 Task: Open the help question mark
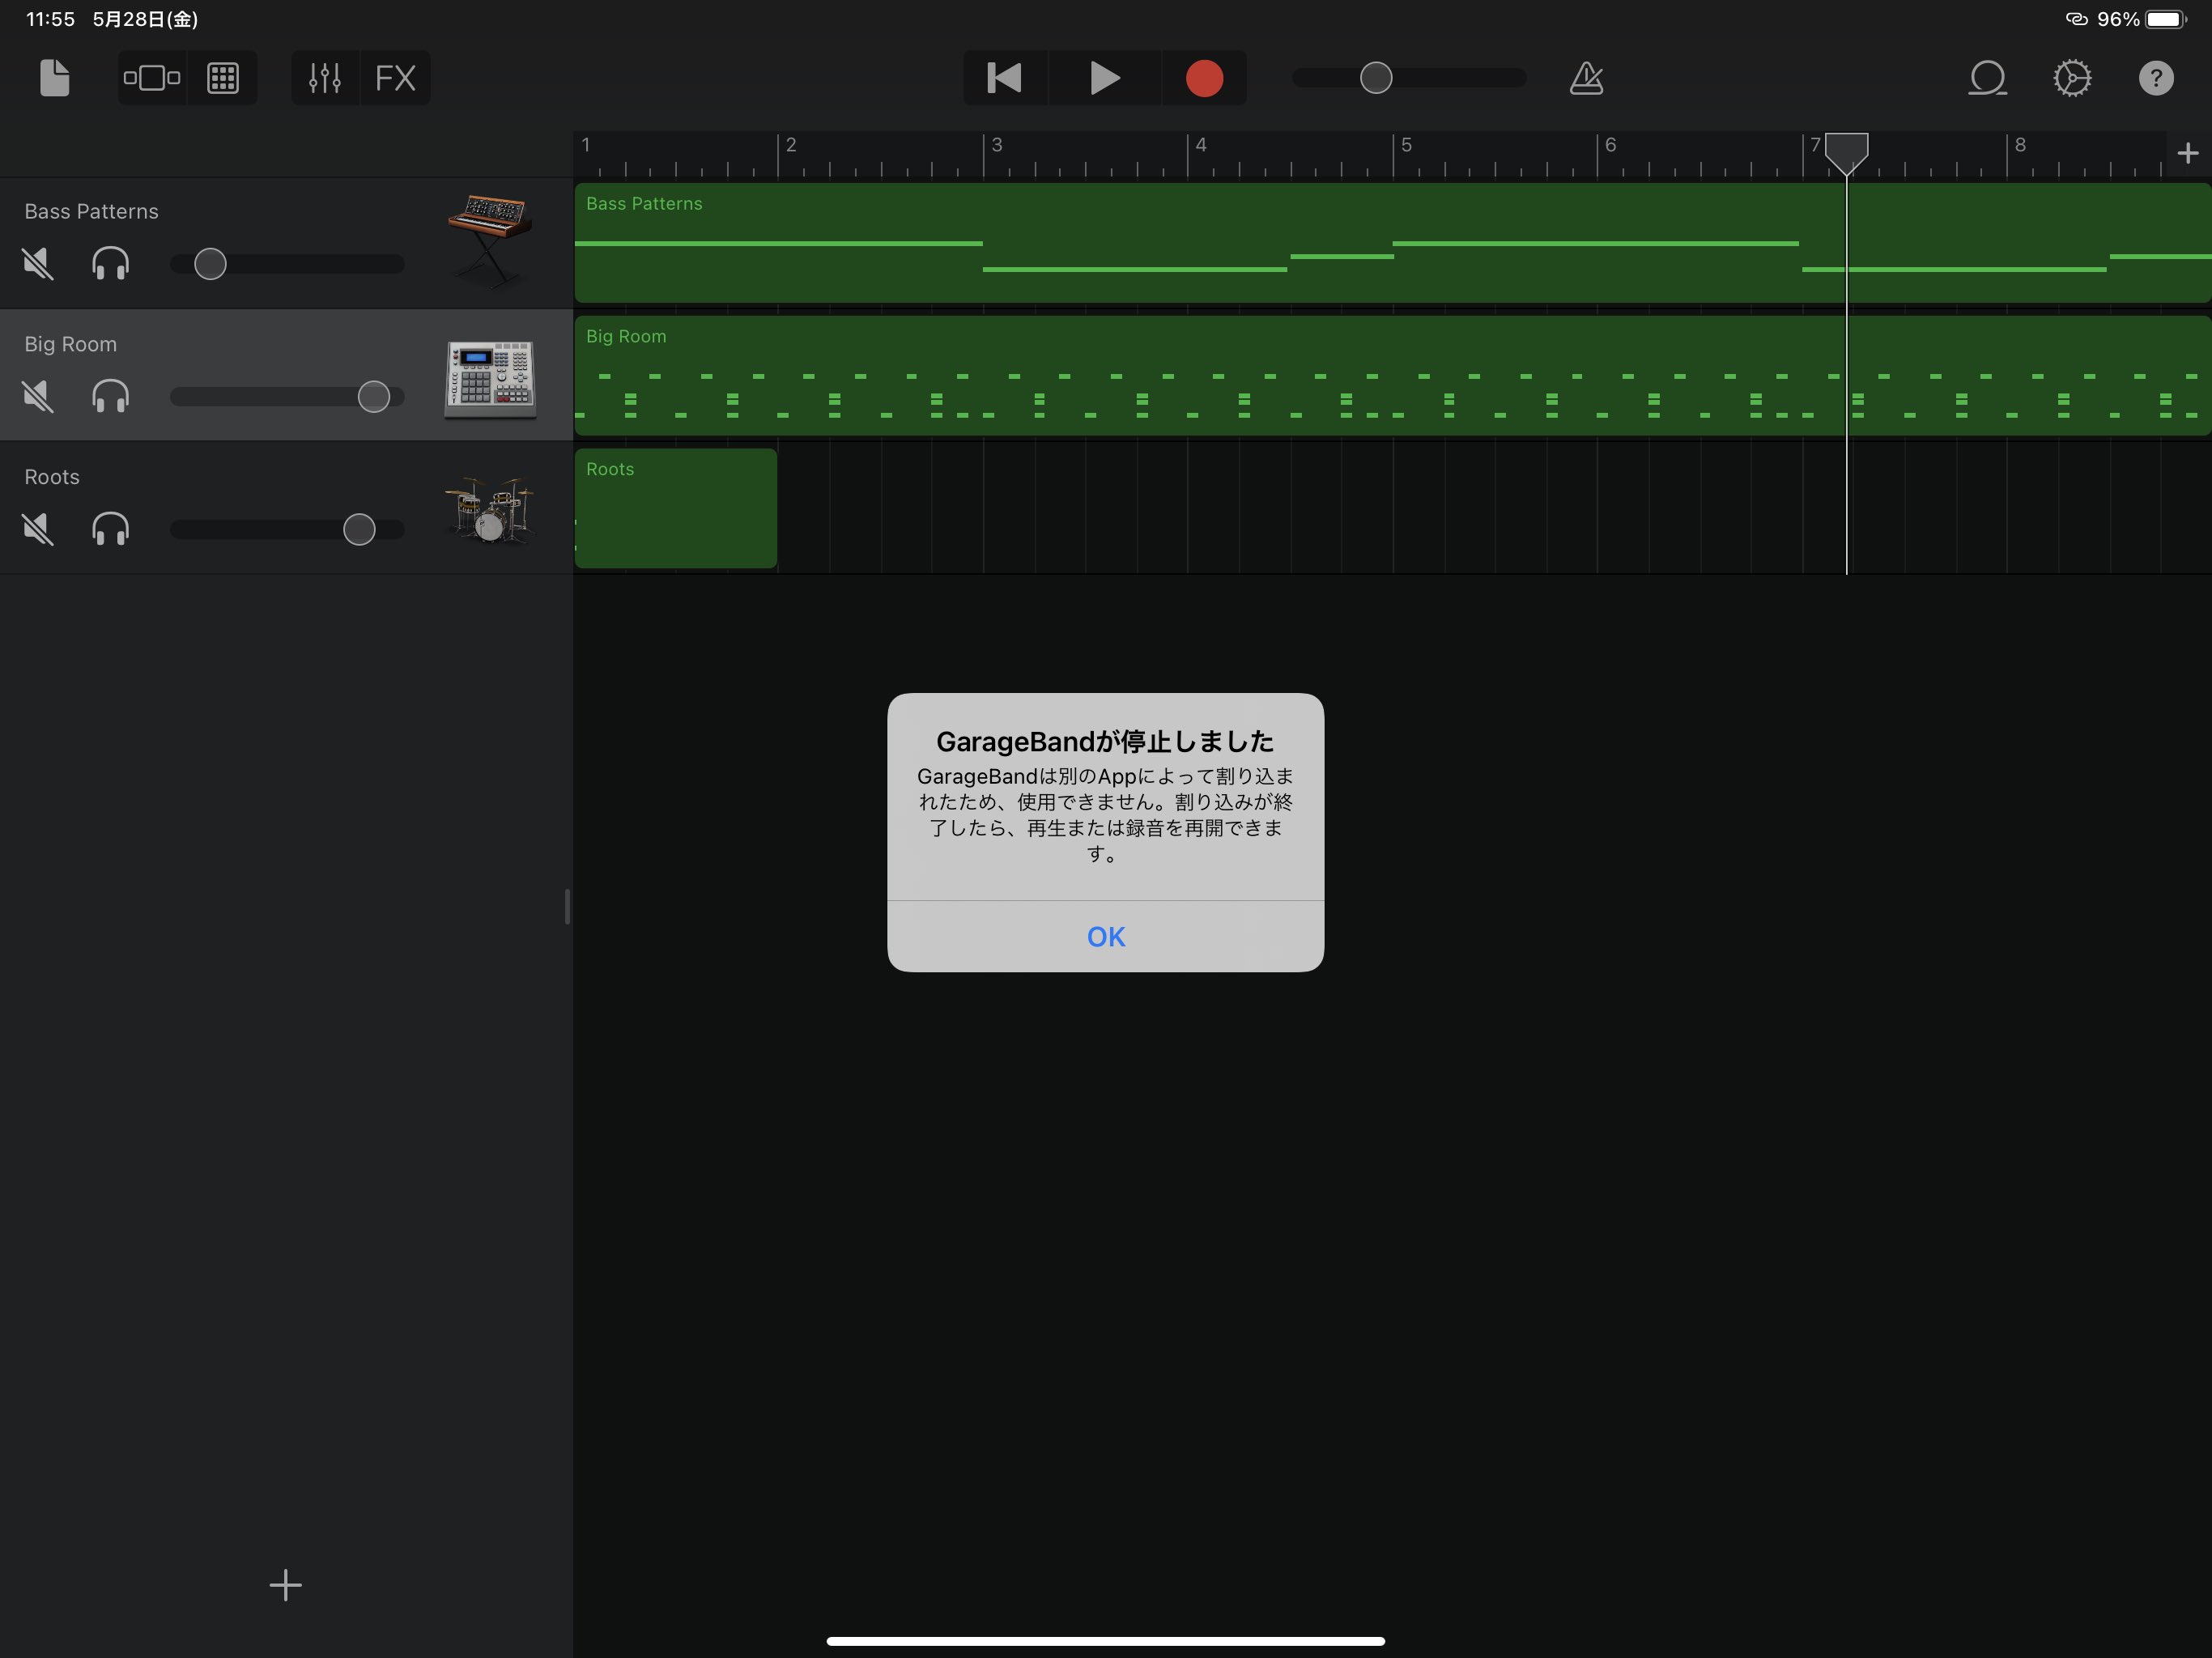click(2156, 78)
